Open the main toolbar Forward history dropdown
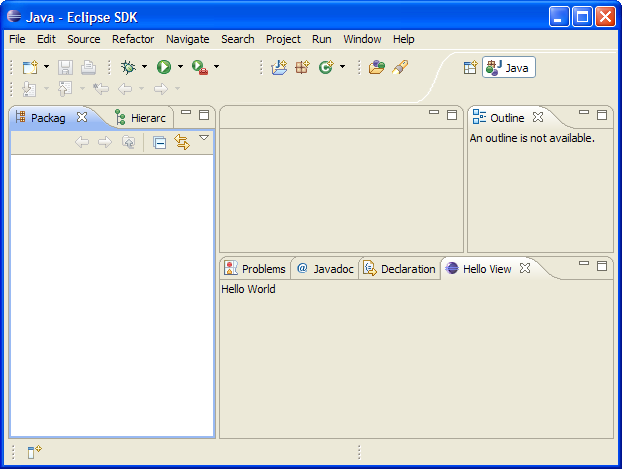Viewport: 622px width, 469px height. point(178,88)
